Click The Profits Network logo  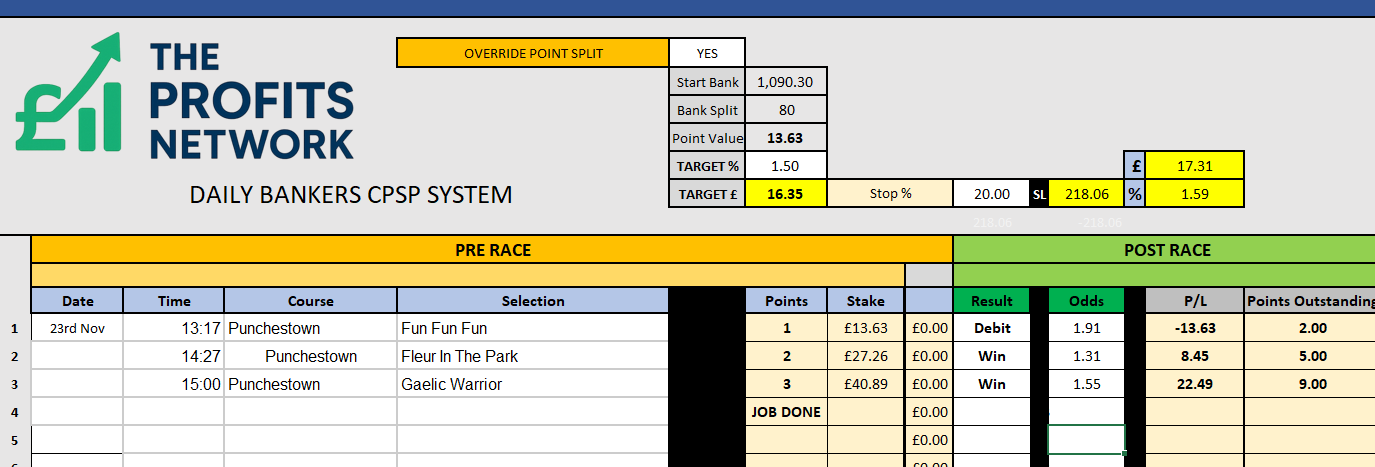185,98
